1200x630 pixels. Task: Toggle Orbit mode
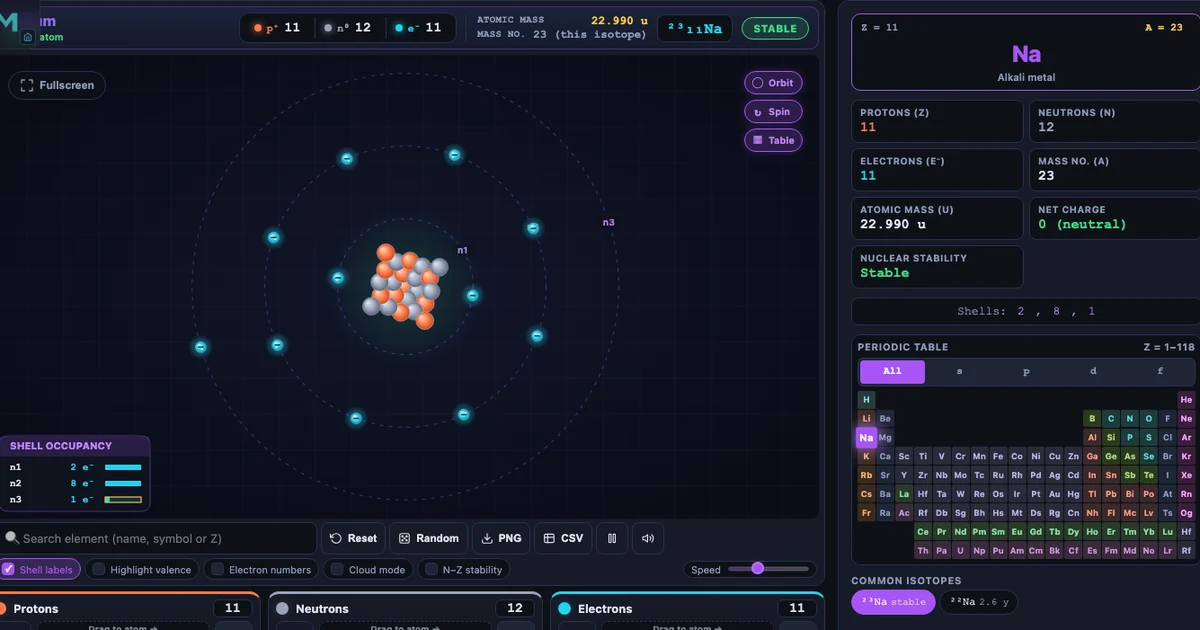coord(773,83)
